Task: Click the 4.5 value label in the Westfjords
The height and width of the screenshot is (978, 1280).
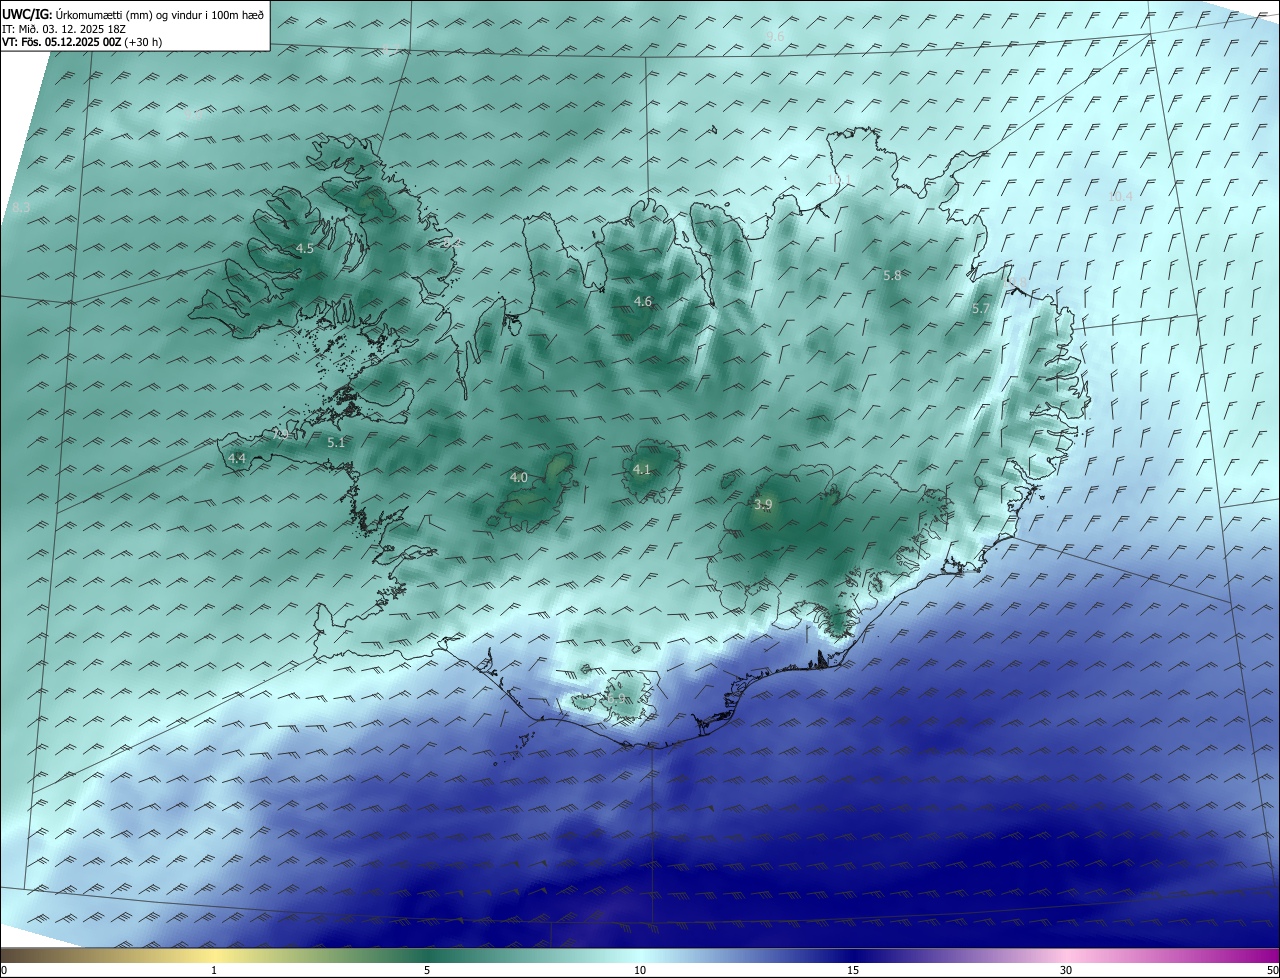Action: [305, 248]
